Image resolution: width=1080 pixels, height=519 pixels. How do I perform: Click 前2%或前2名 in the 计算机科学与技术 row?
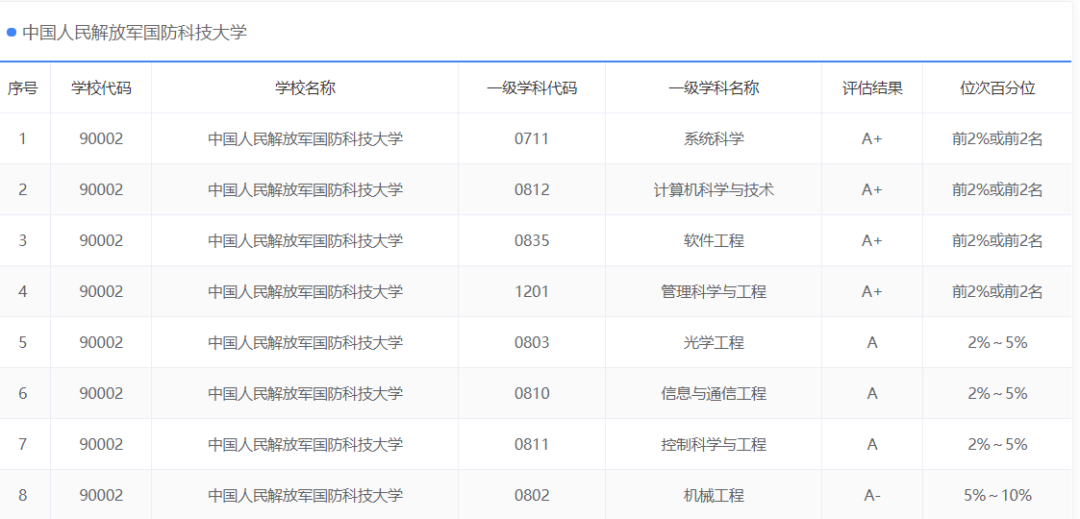[x=997, y=190]
